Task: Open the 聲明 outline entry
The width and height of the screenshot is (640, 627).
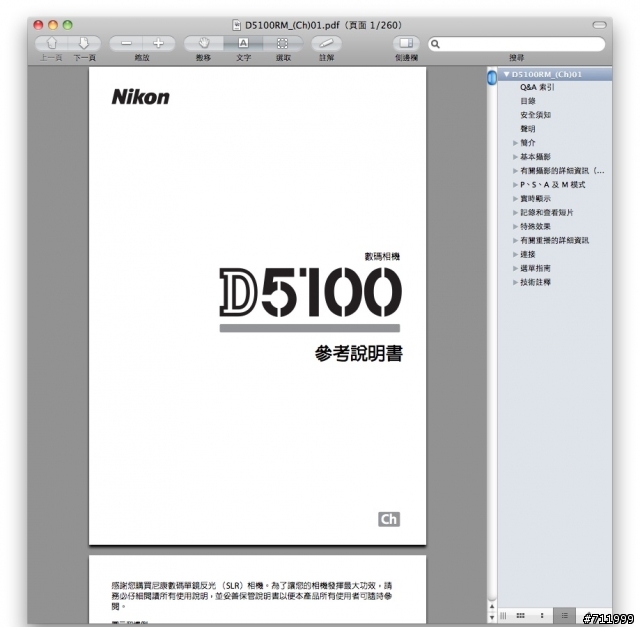Action: coord(528,129)
